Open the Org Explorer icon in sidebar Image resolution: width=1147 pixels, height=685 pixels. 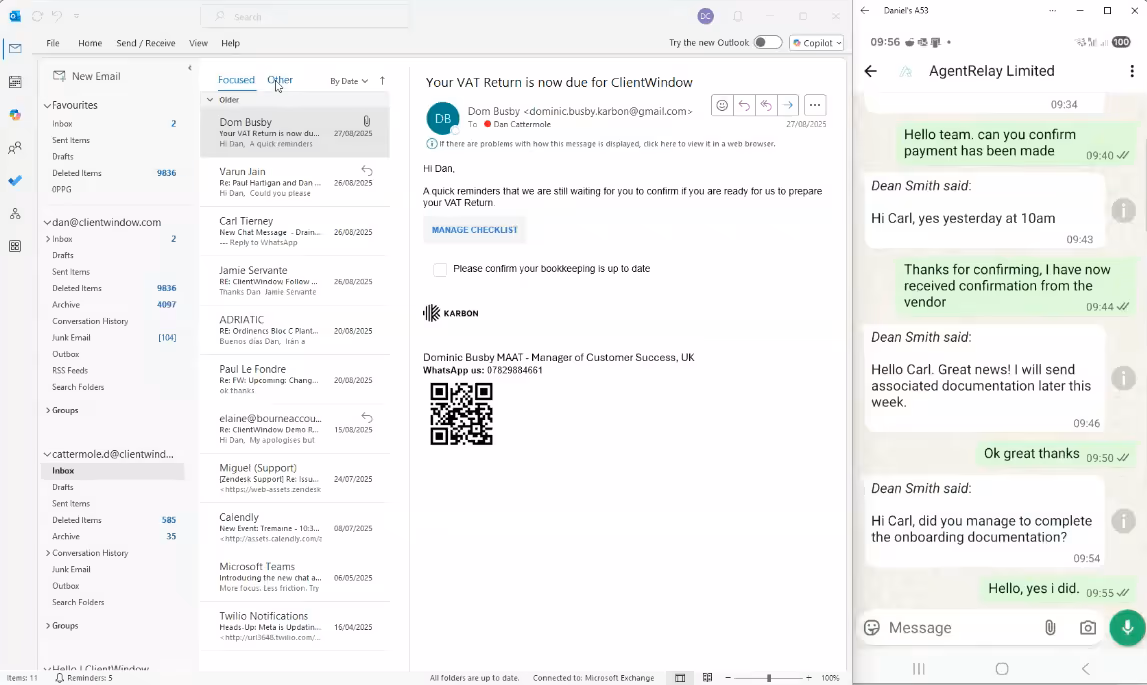15,214
